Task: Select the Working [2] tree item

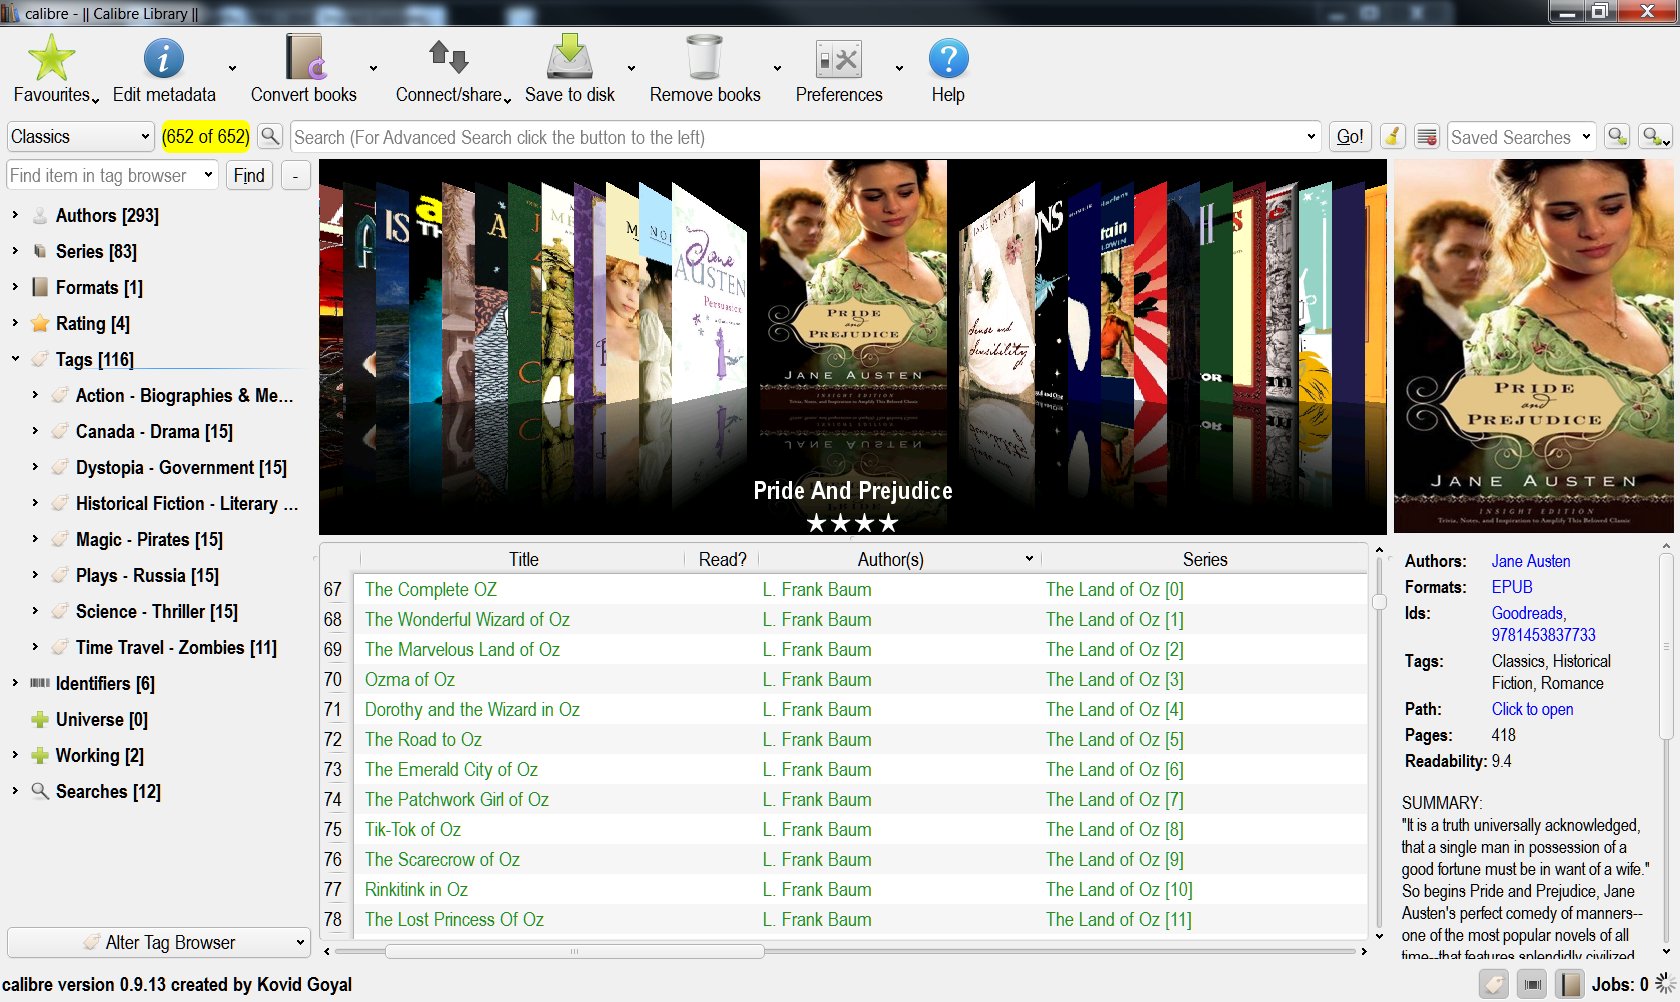Action: pos(99,755)
